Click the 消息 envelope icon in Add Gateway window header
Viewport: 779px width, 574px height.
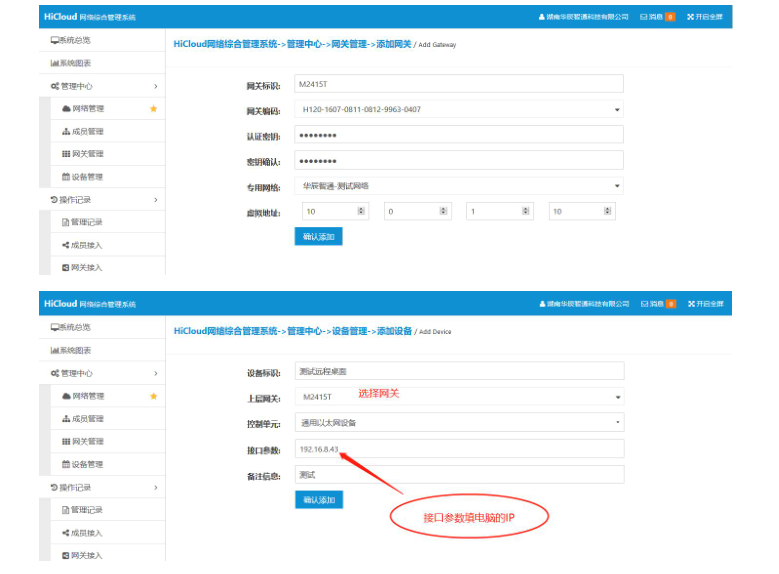(x=645, y=17)
